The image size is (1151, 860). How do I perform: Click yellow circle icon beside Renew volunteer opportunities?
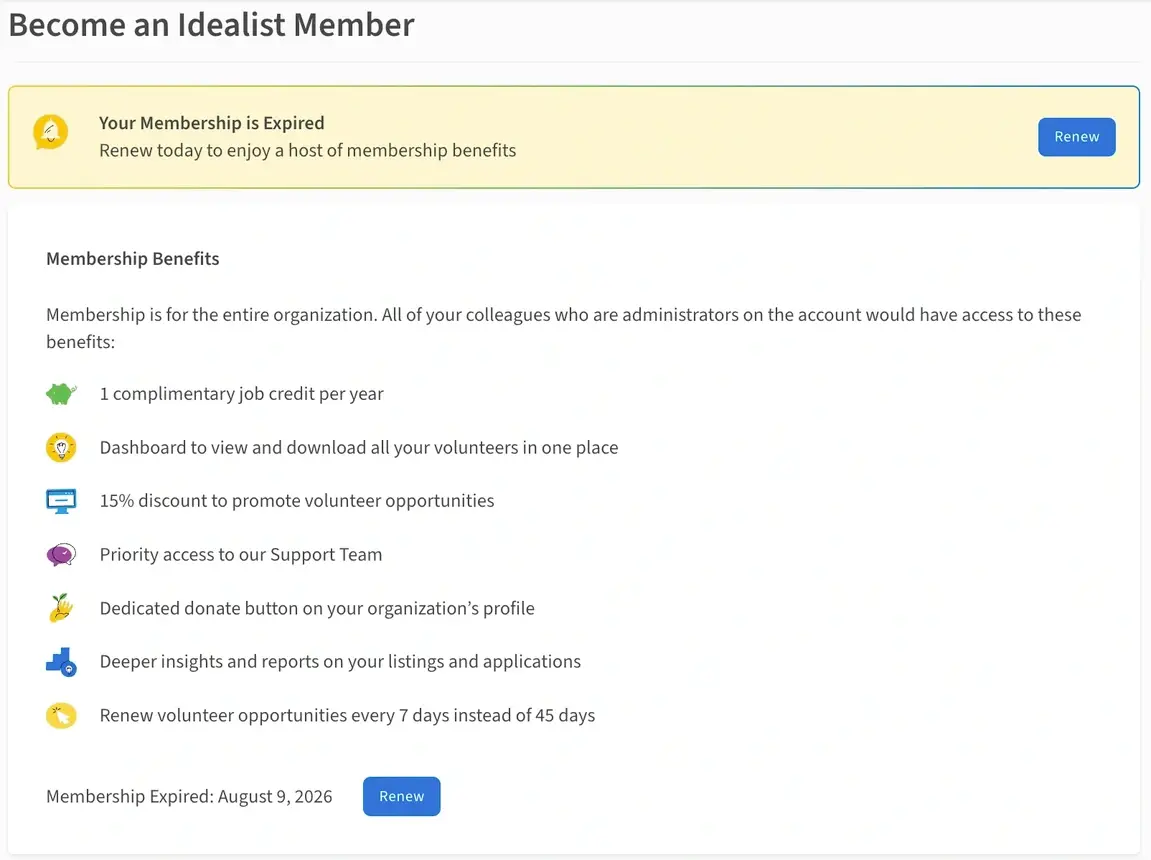[x=61, y=715]
